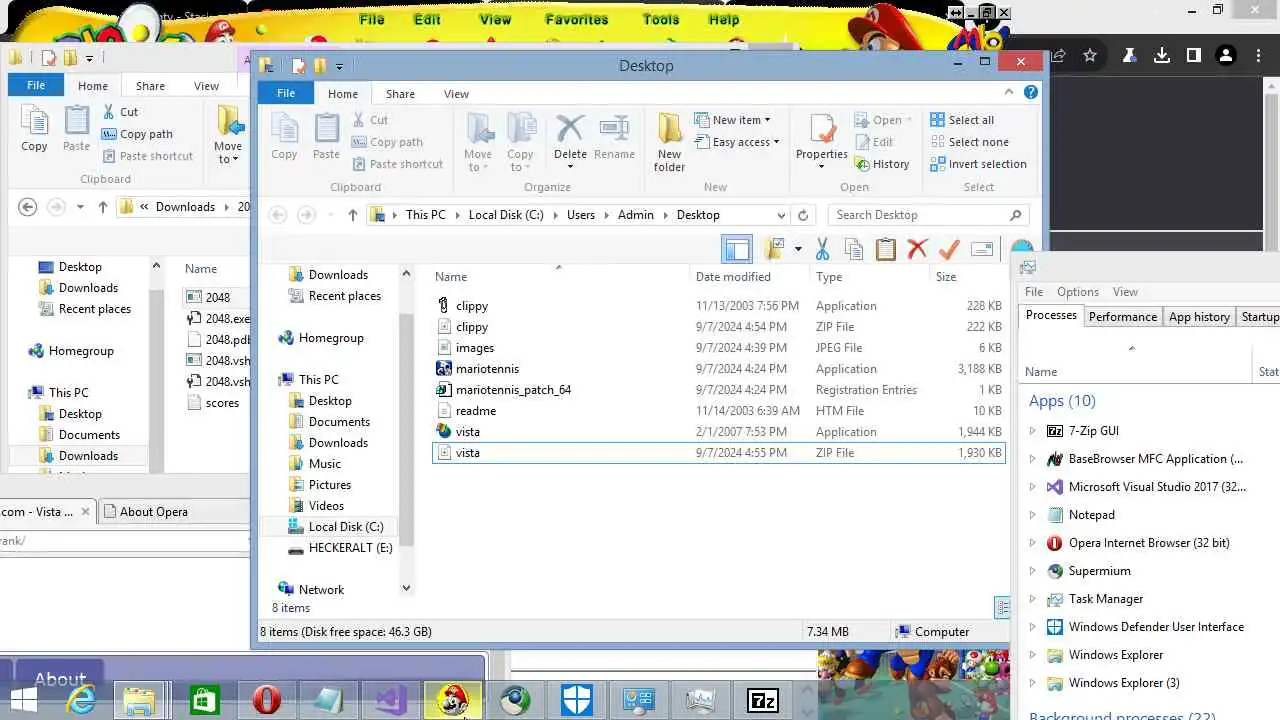
Task: Click History in the Open group
Action: [x=881, y=164]
